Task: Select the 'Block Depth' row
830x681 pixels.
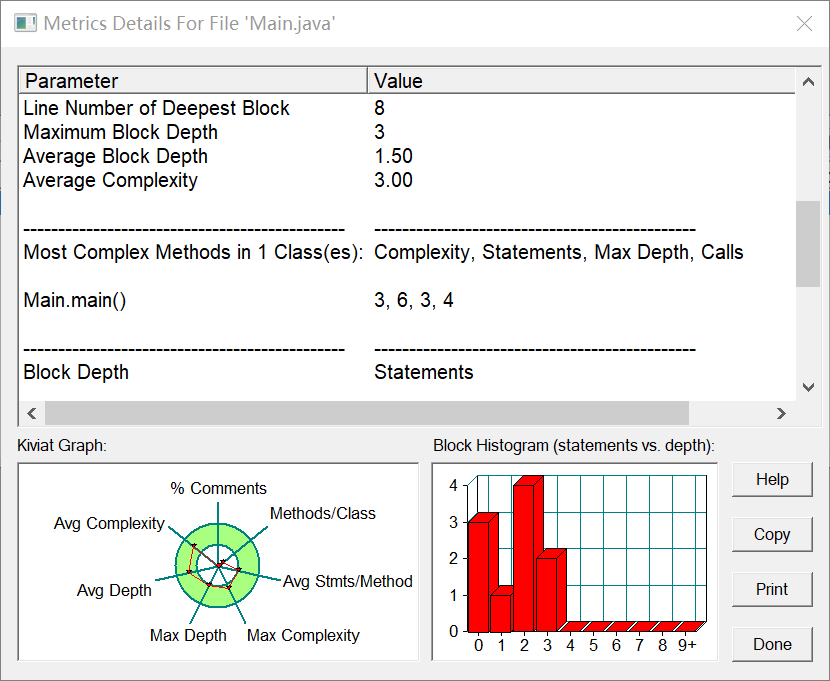Action: click(x=408, y=372)
